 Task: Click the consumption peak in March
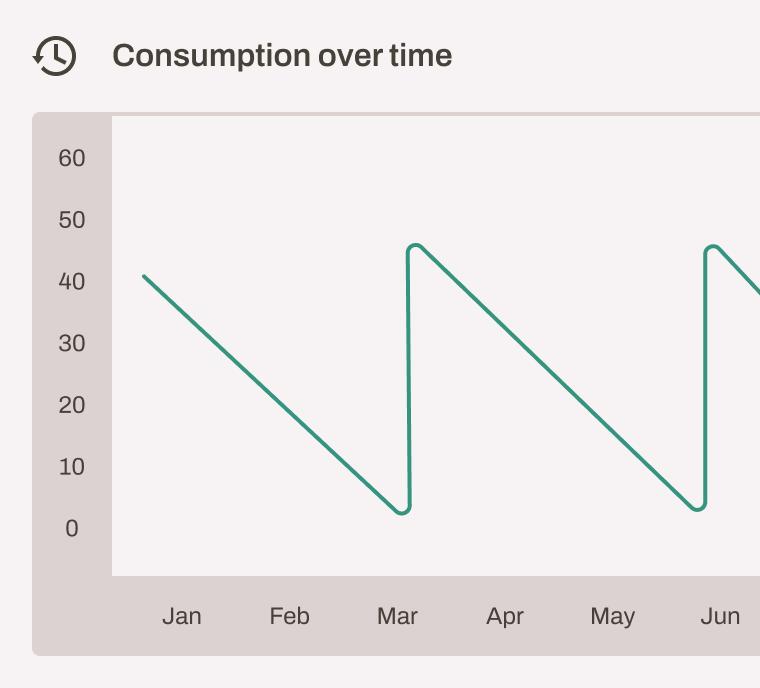coord(415,246)
